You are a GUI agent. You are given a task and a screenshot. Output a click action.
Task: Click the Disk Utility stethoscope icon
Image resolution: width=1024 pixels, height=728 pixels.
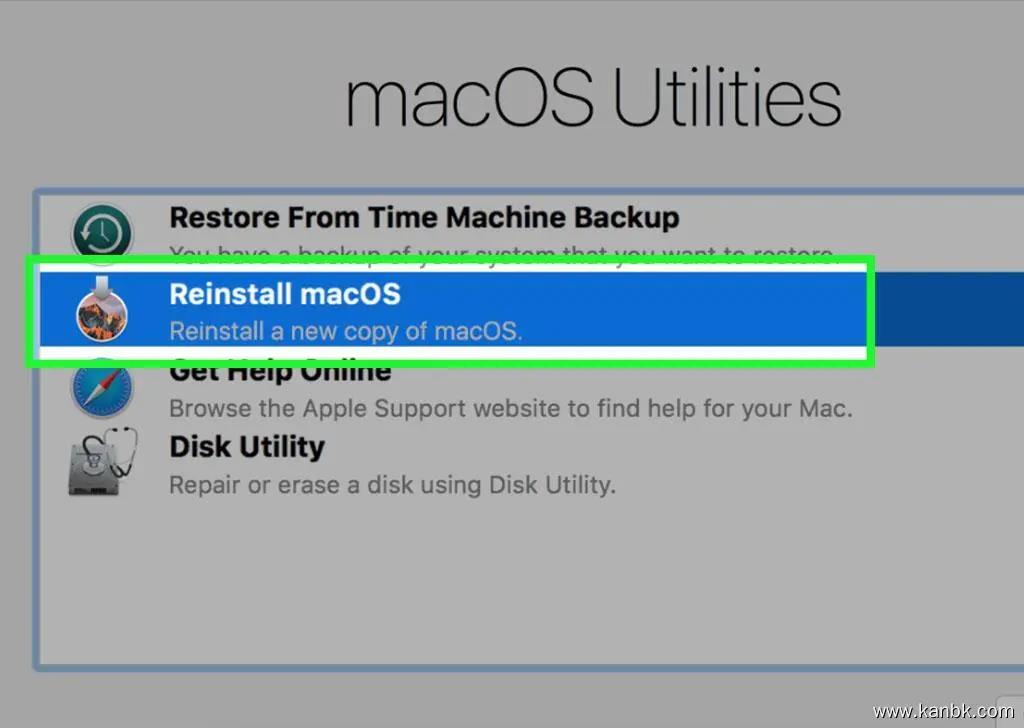click(x=101, y=463)
